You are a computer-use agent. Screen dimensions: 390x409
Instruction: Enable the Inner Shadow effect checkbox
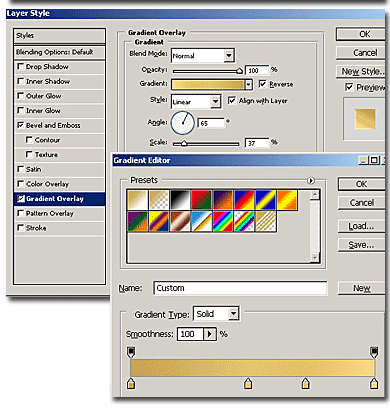[x=21, y=81]
